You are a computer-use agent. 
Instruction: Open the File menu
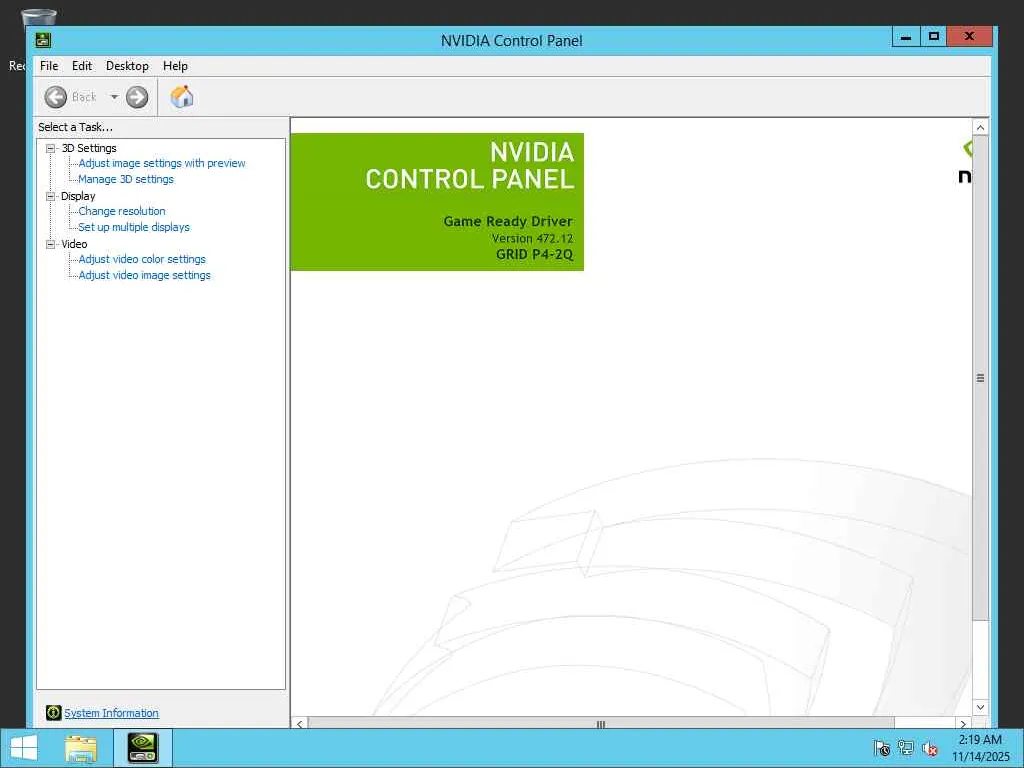point(49,66)
